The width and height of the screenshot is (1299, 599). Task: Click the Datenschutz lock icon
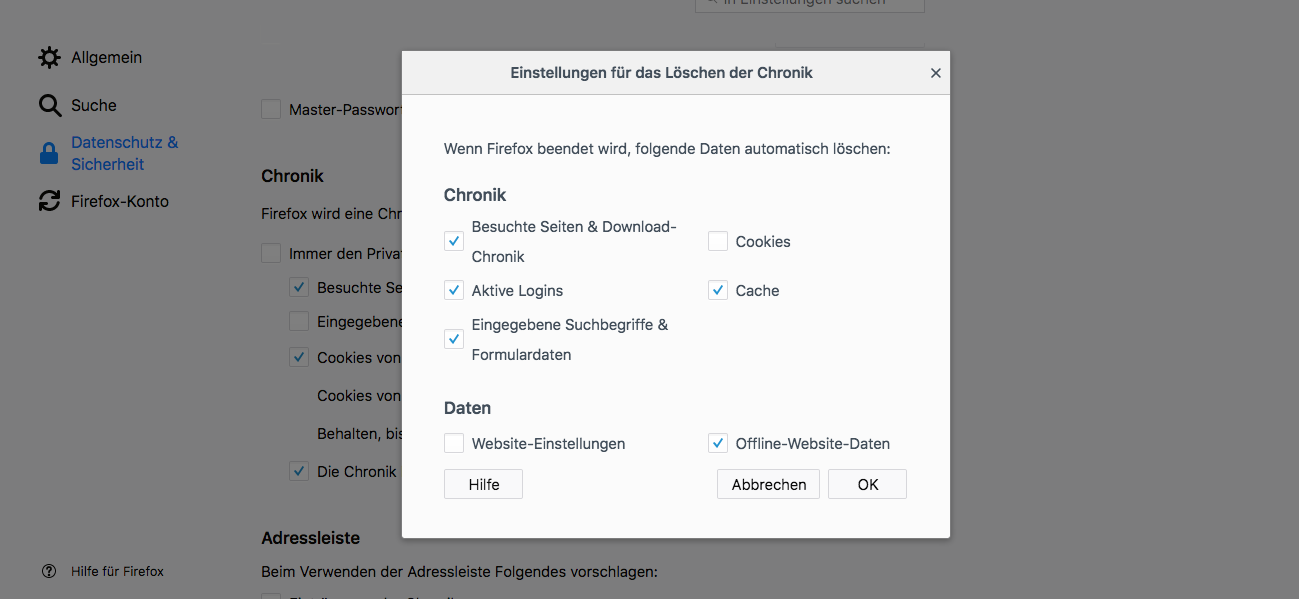49,154
